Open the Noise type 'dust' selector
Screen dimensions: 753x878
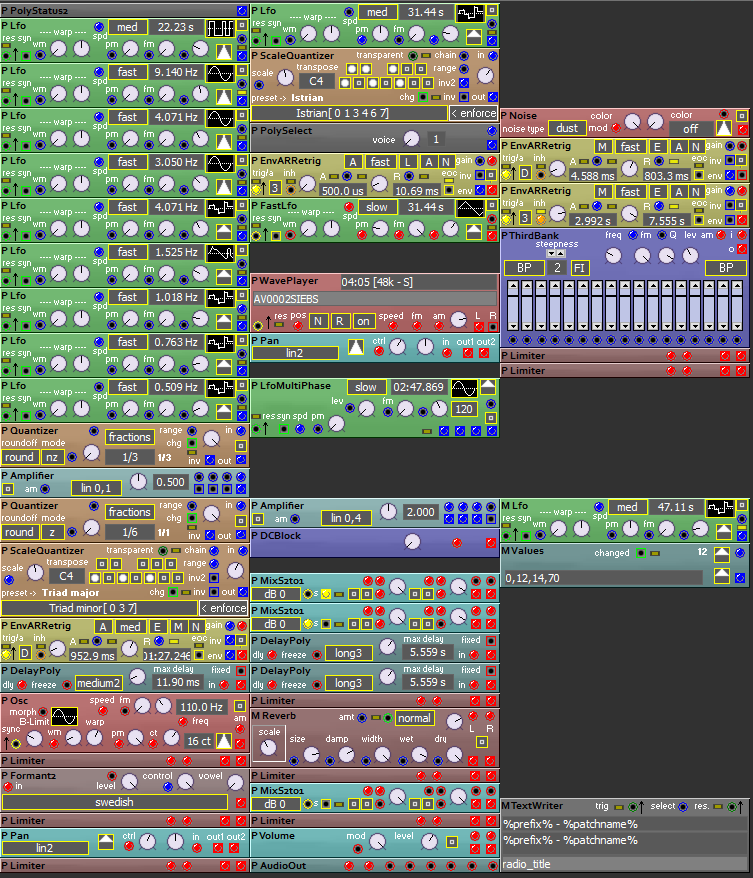[x=570, y=129]
